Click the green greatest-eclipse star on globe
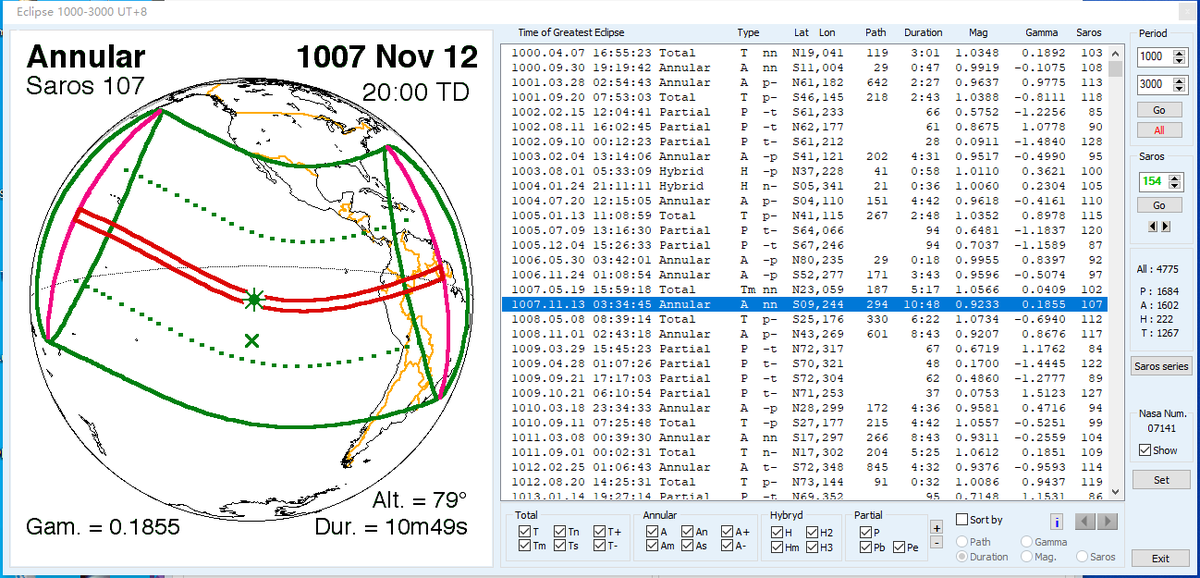 click(254, 298)
